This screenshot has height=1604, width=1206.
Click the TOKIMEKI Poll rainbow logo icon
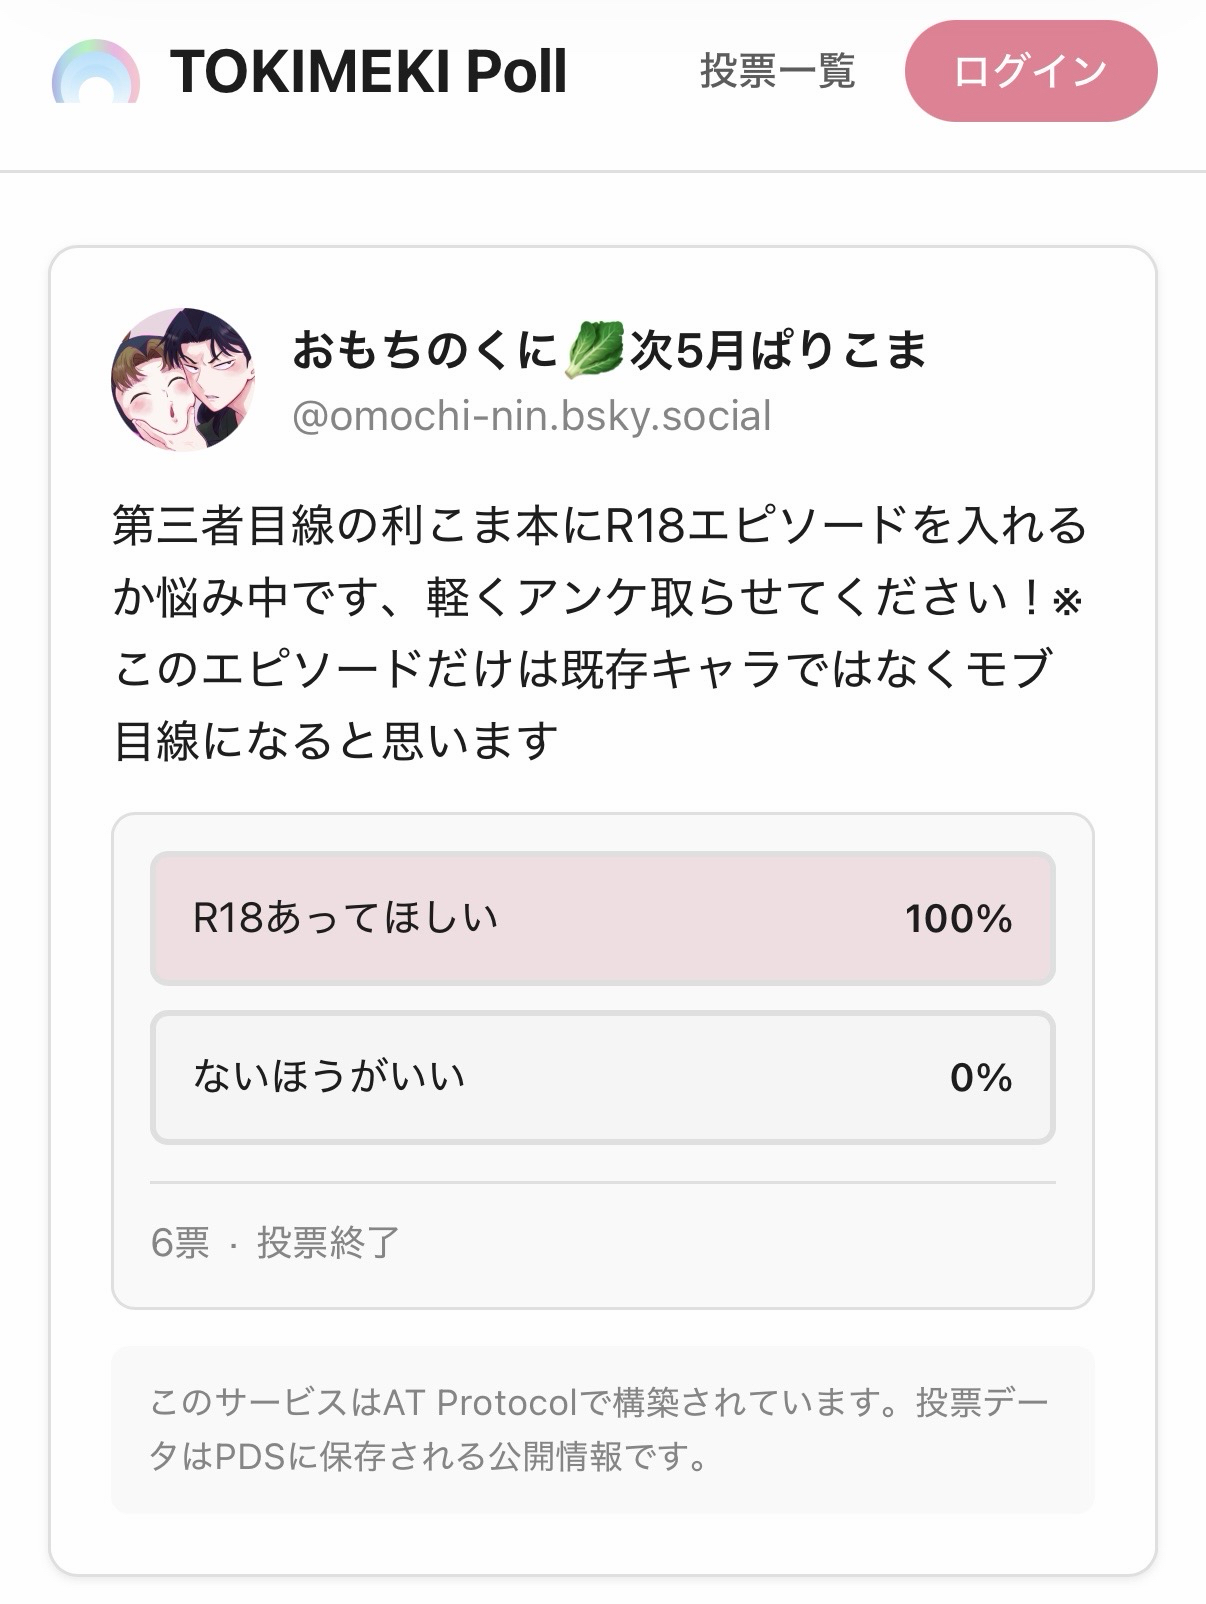pyautogui.click(x=96, y=73)
